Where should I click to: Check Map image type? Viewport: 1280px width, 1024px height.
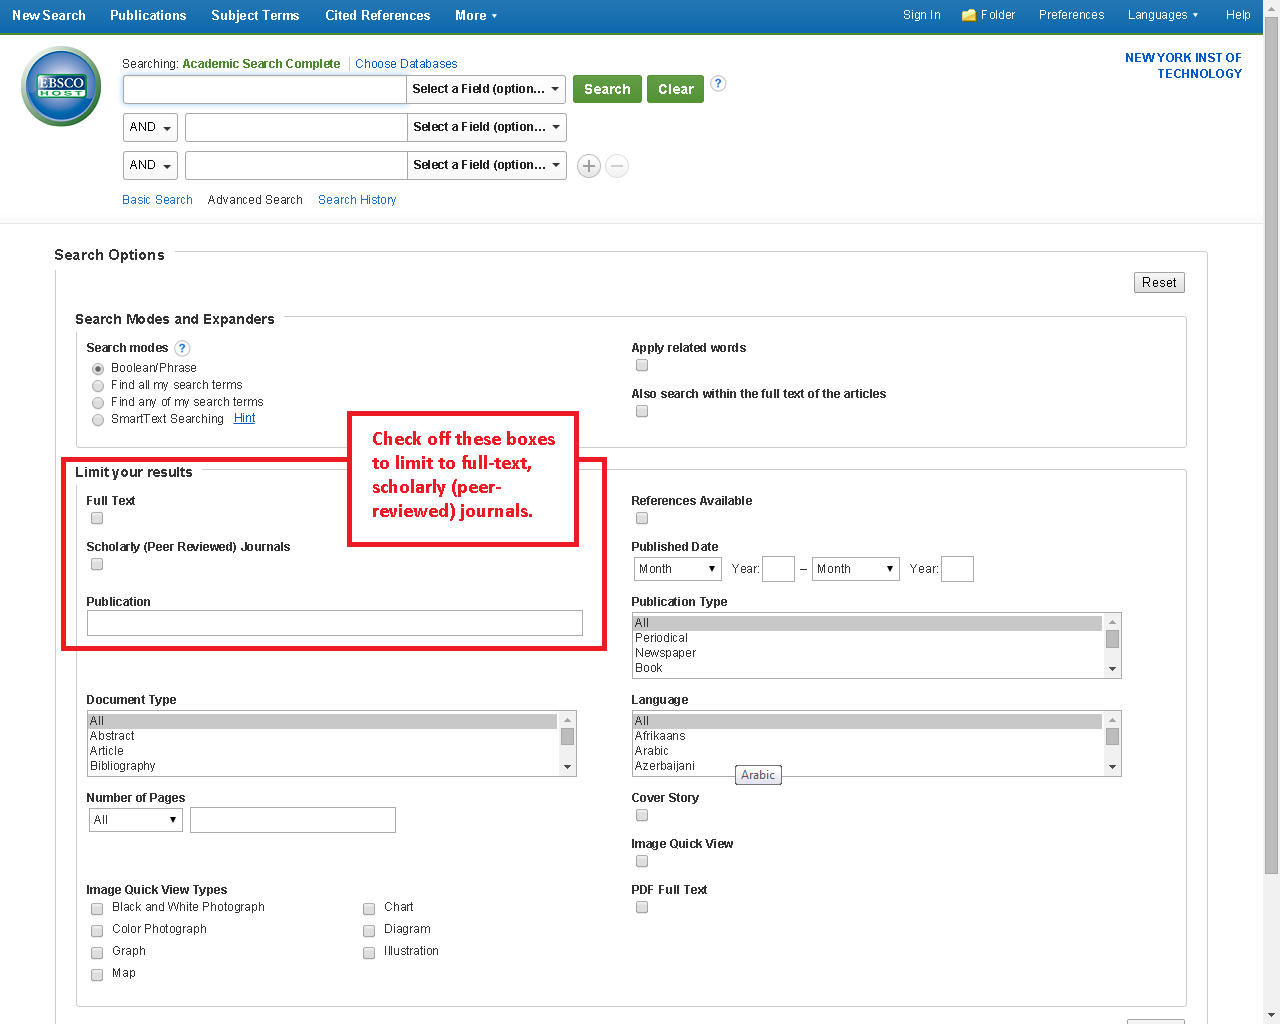(x=97, y=975)
